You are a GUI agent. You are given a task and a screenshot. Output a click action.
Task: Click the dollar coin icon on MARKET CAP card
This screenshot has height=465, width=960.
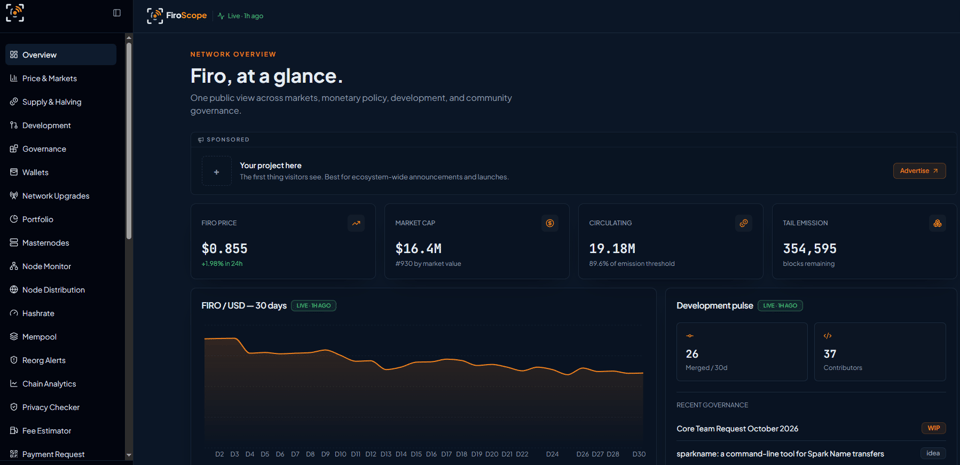click(550, 223)
